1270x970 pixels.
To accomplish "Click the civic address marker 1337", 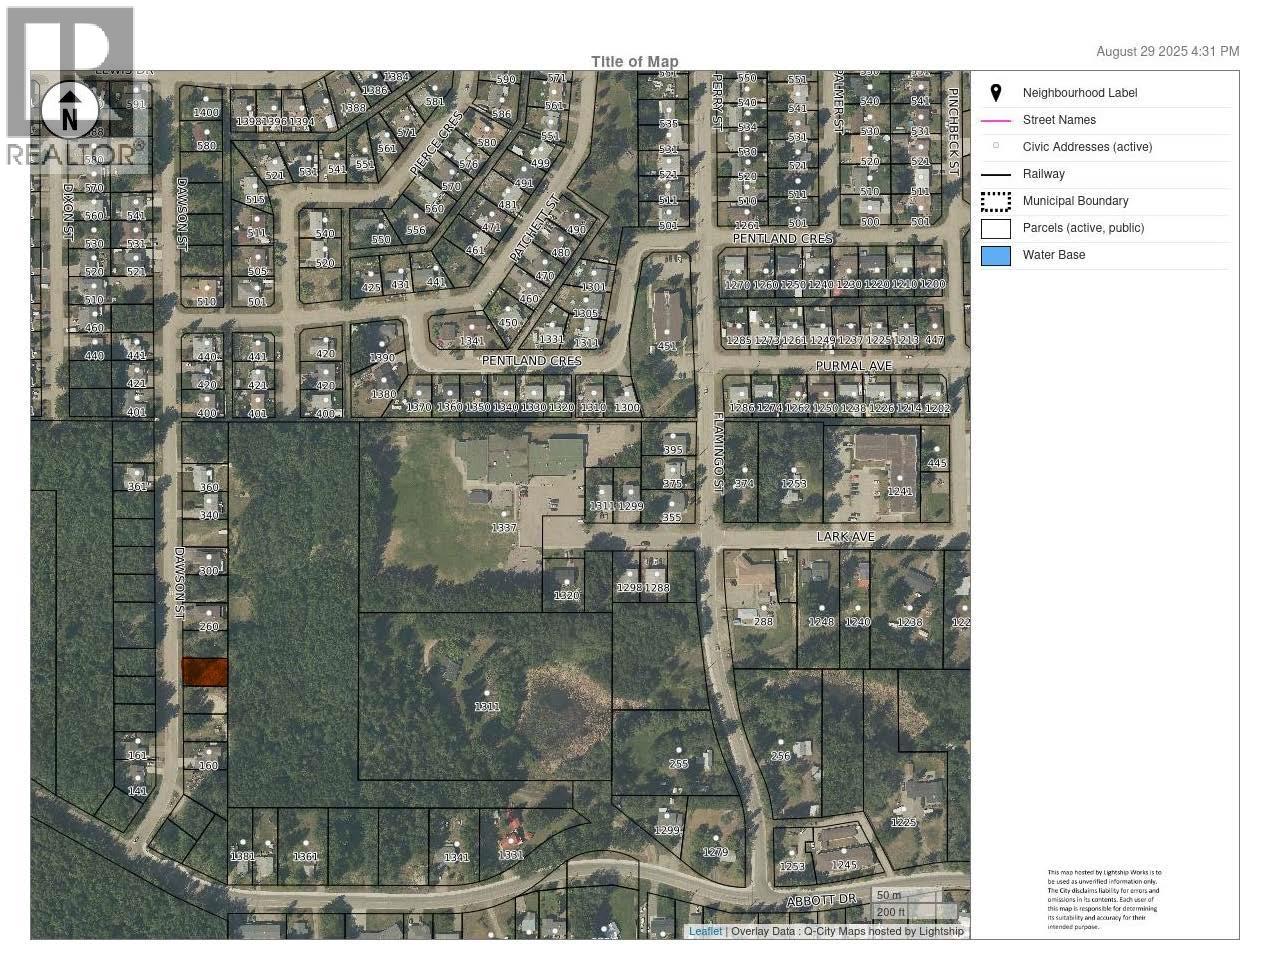I will [x=503, y=527].
